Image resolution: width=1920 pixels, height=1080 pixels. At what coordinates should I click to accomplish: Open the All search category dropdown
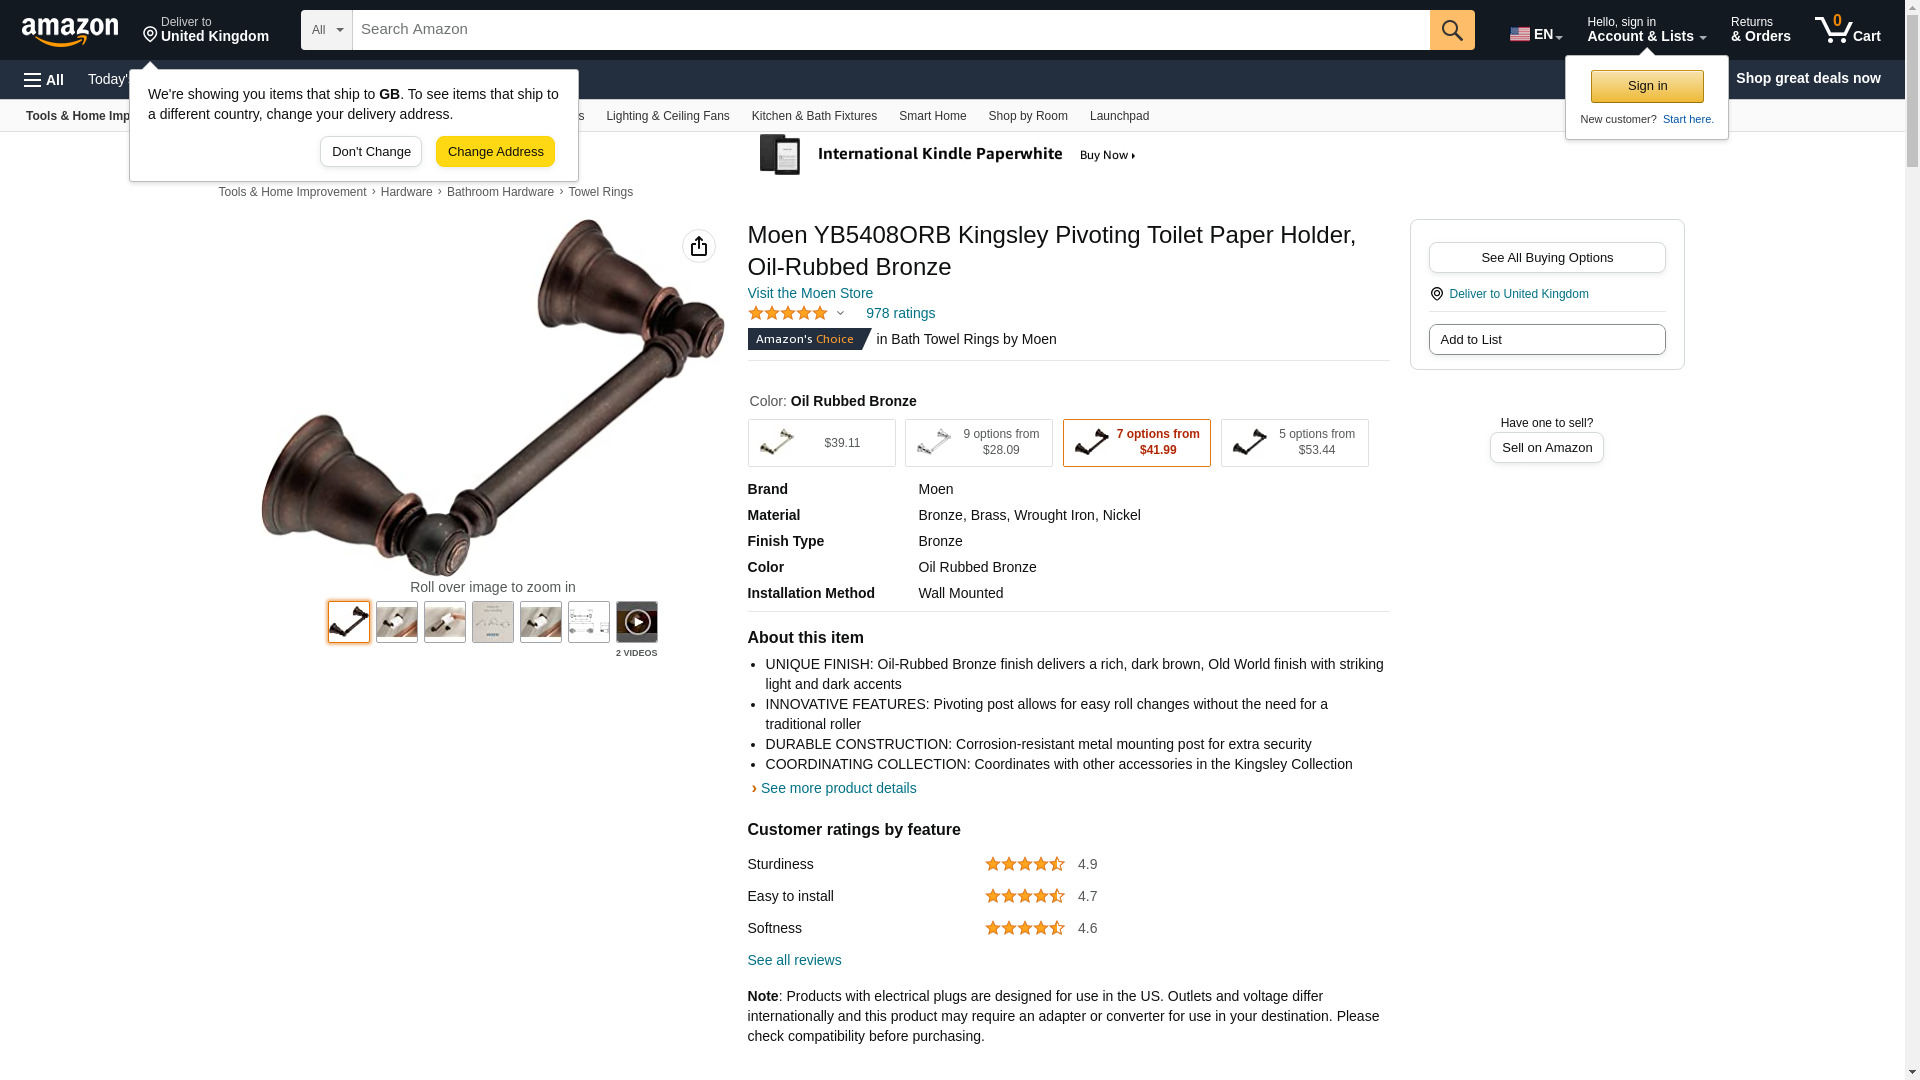327,30
